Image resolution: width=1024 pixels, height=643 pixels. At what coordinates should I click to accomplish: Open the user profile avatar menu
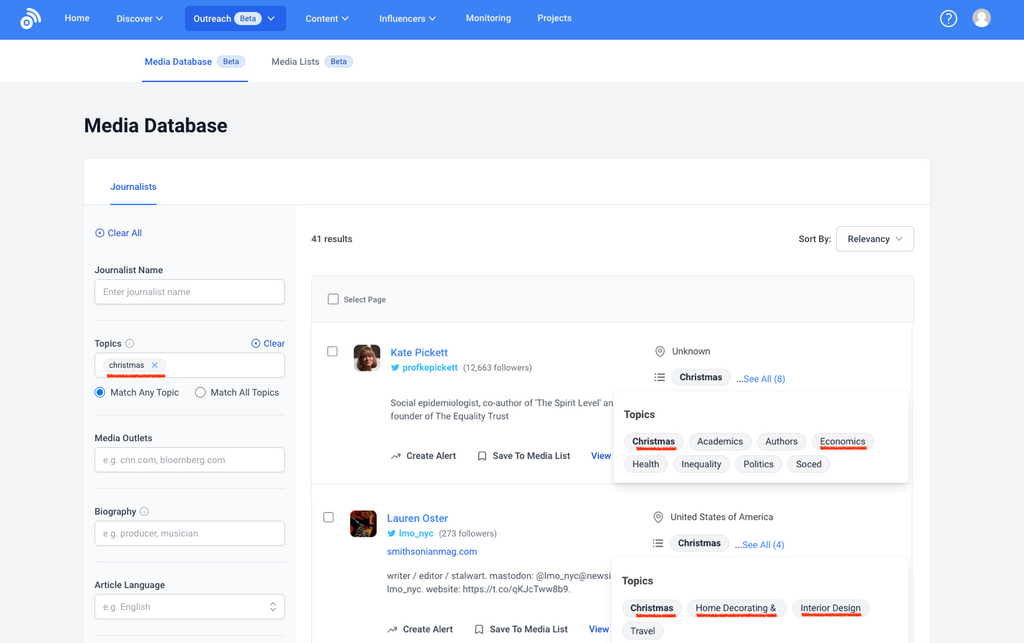981,19
